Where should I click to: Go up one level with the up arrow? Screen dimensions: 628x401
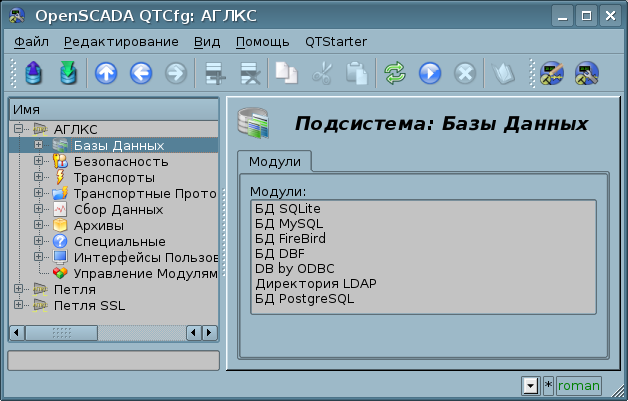106,73
